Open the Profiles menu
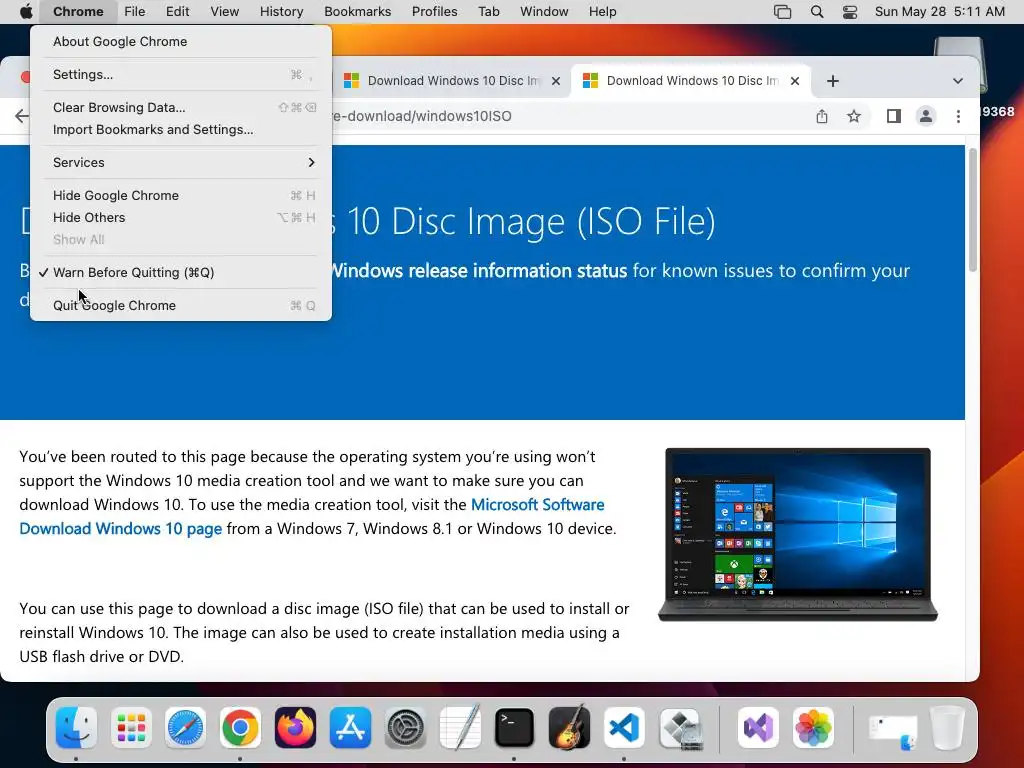The image size is (1024, 768). pyautogui.click(x=434, y=11)
